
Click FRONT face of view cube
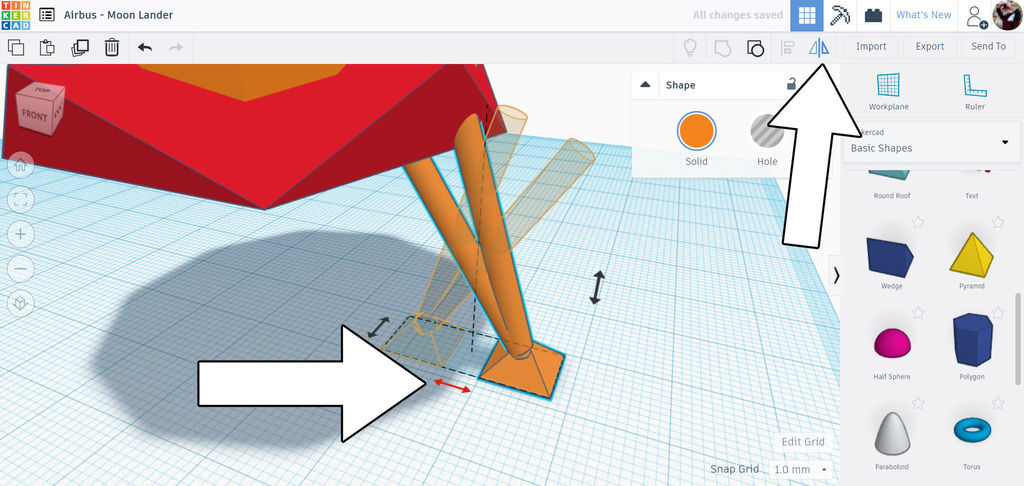coord(35,116)
